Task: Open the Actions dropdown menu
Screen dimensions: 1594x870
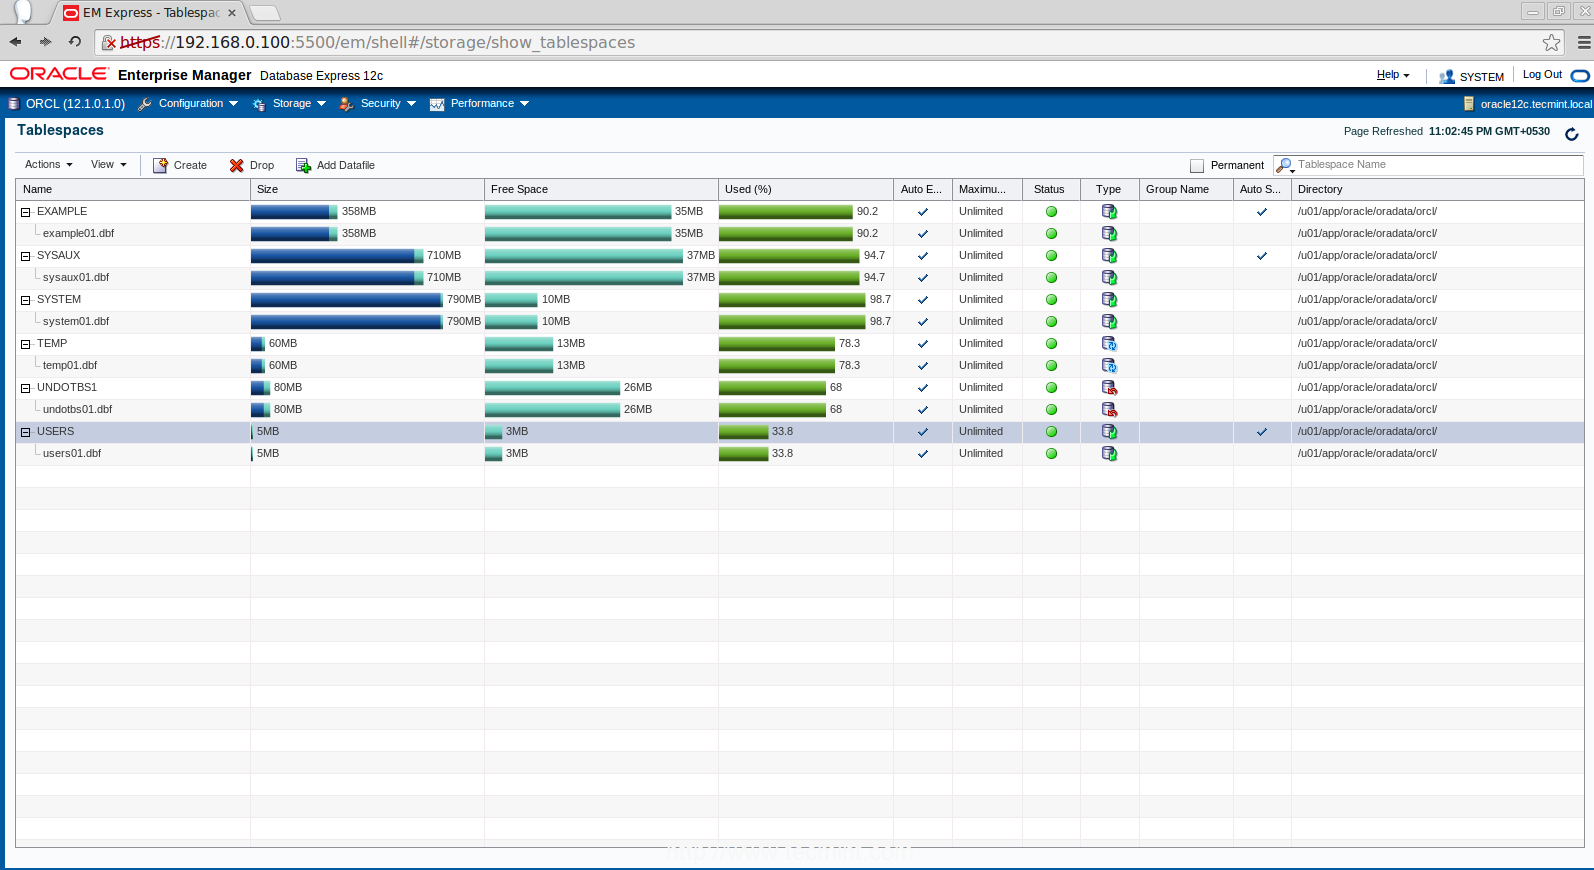Action: [x=48, y=165]
